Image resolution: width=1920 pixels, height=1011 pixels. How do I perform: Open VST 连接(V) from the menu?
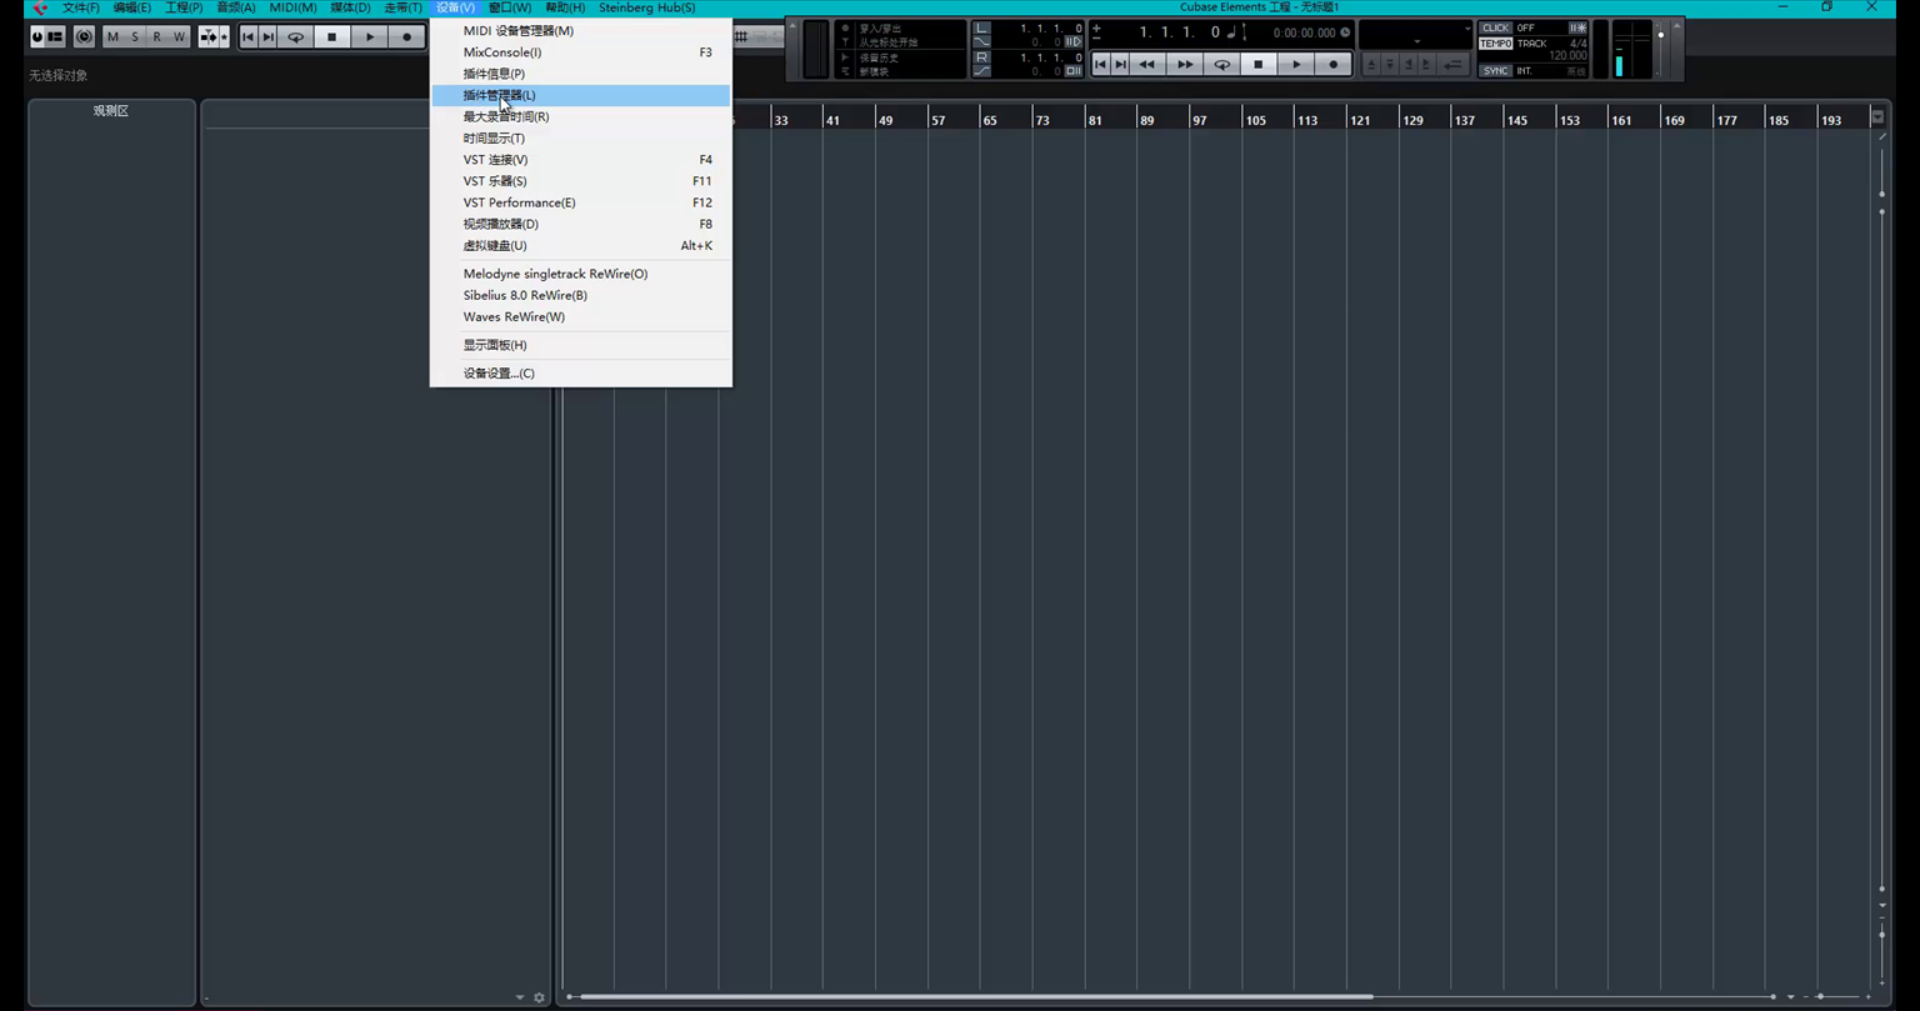(580, 160)
